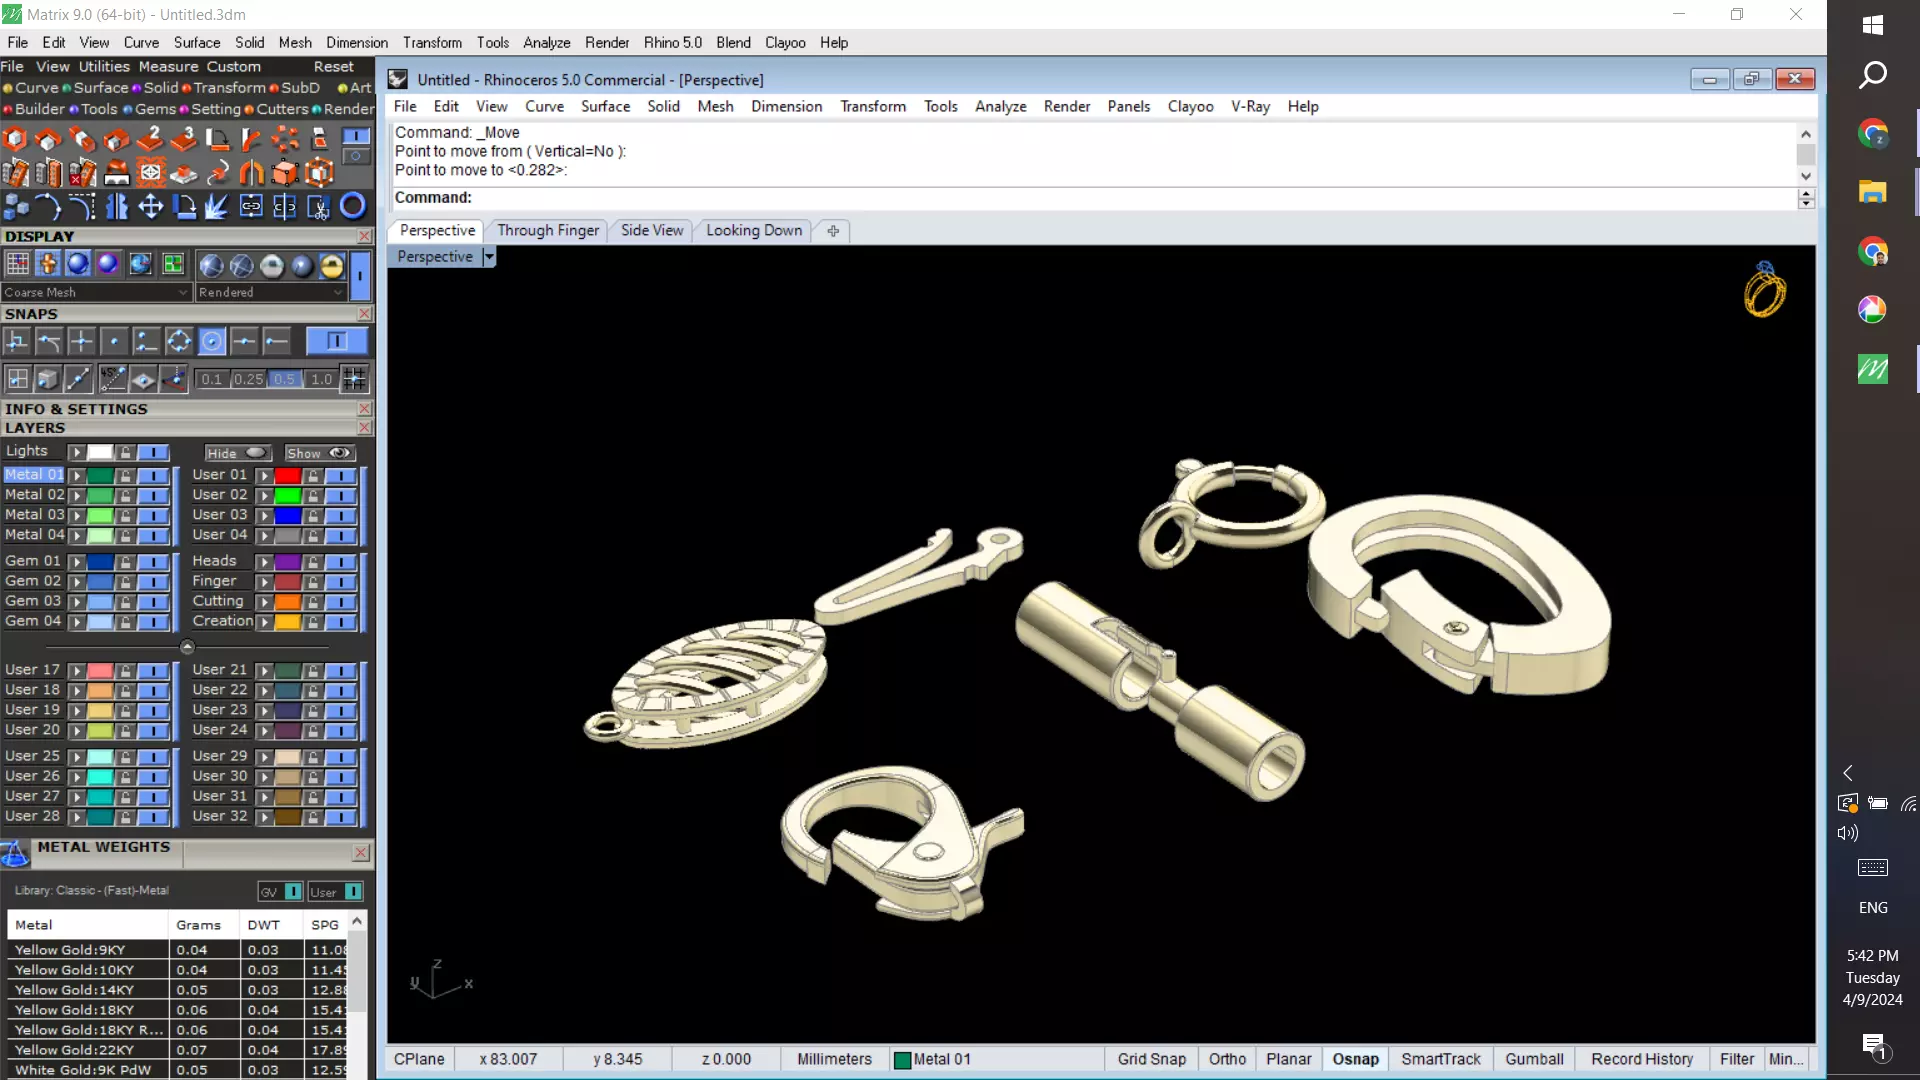
Task: Select the Move arrows tool icon
Action: (x=151, y=206)
